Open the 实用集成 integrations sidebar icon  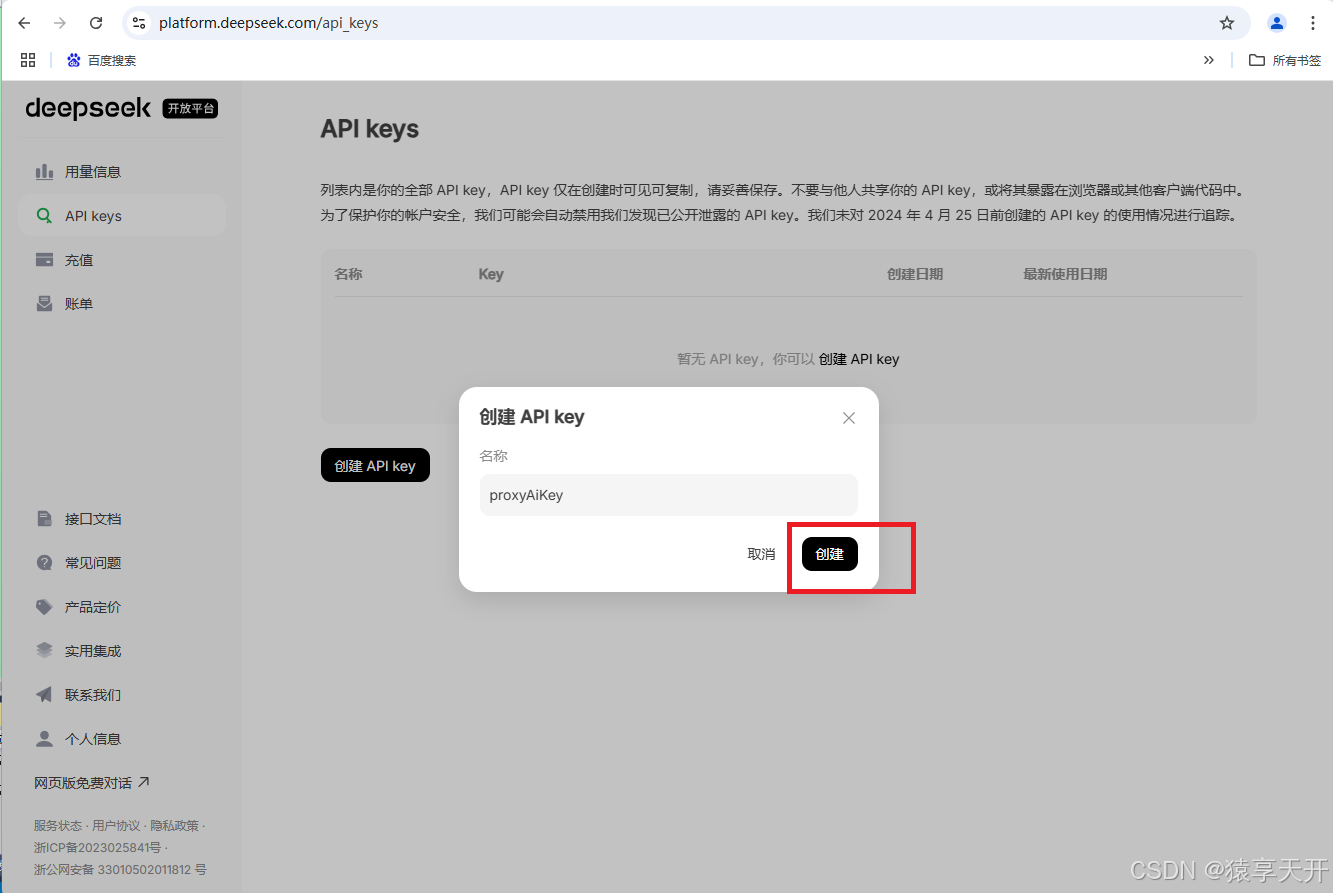point(44,650)
